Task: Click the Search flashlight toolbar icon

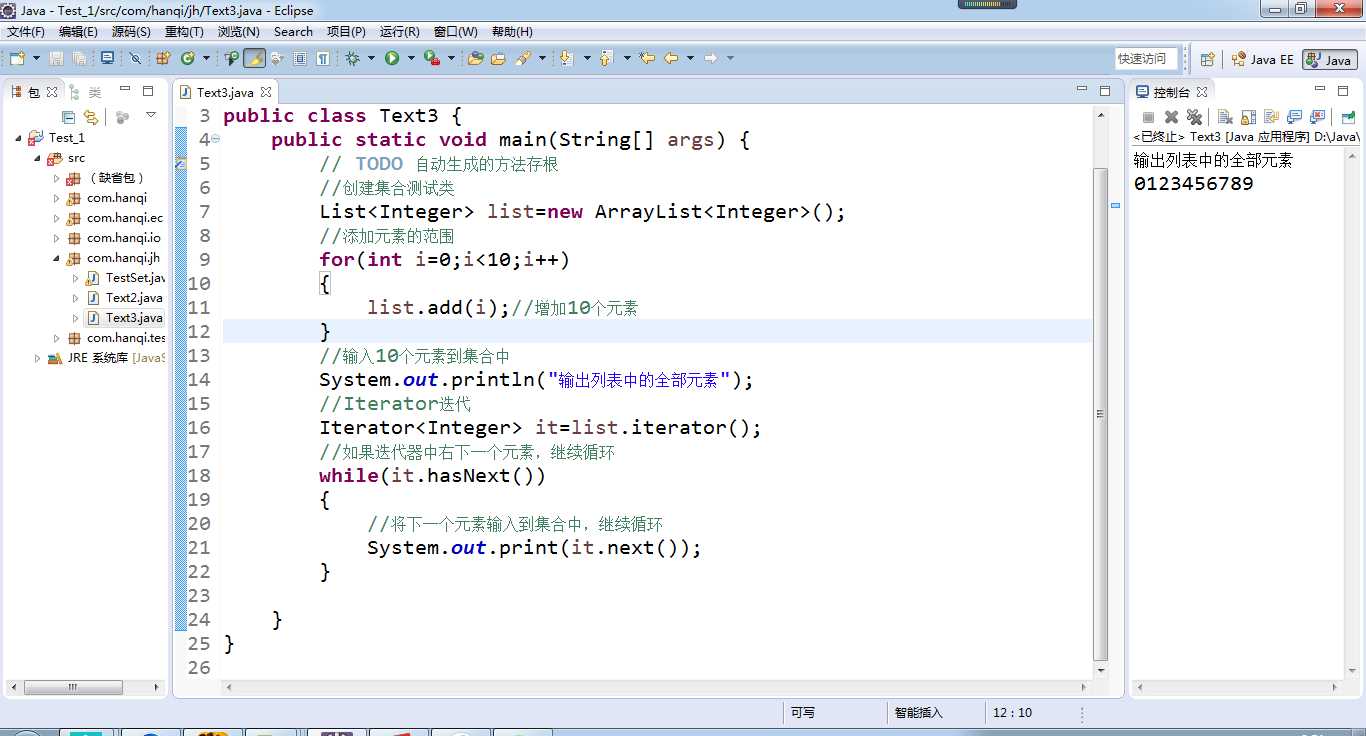Action: [523, 59]
